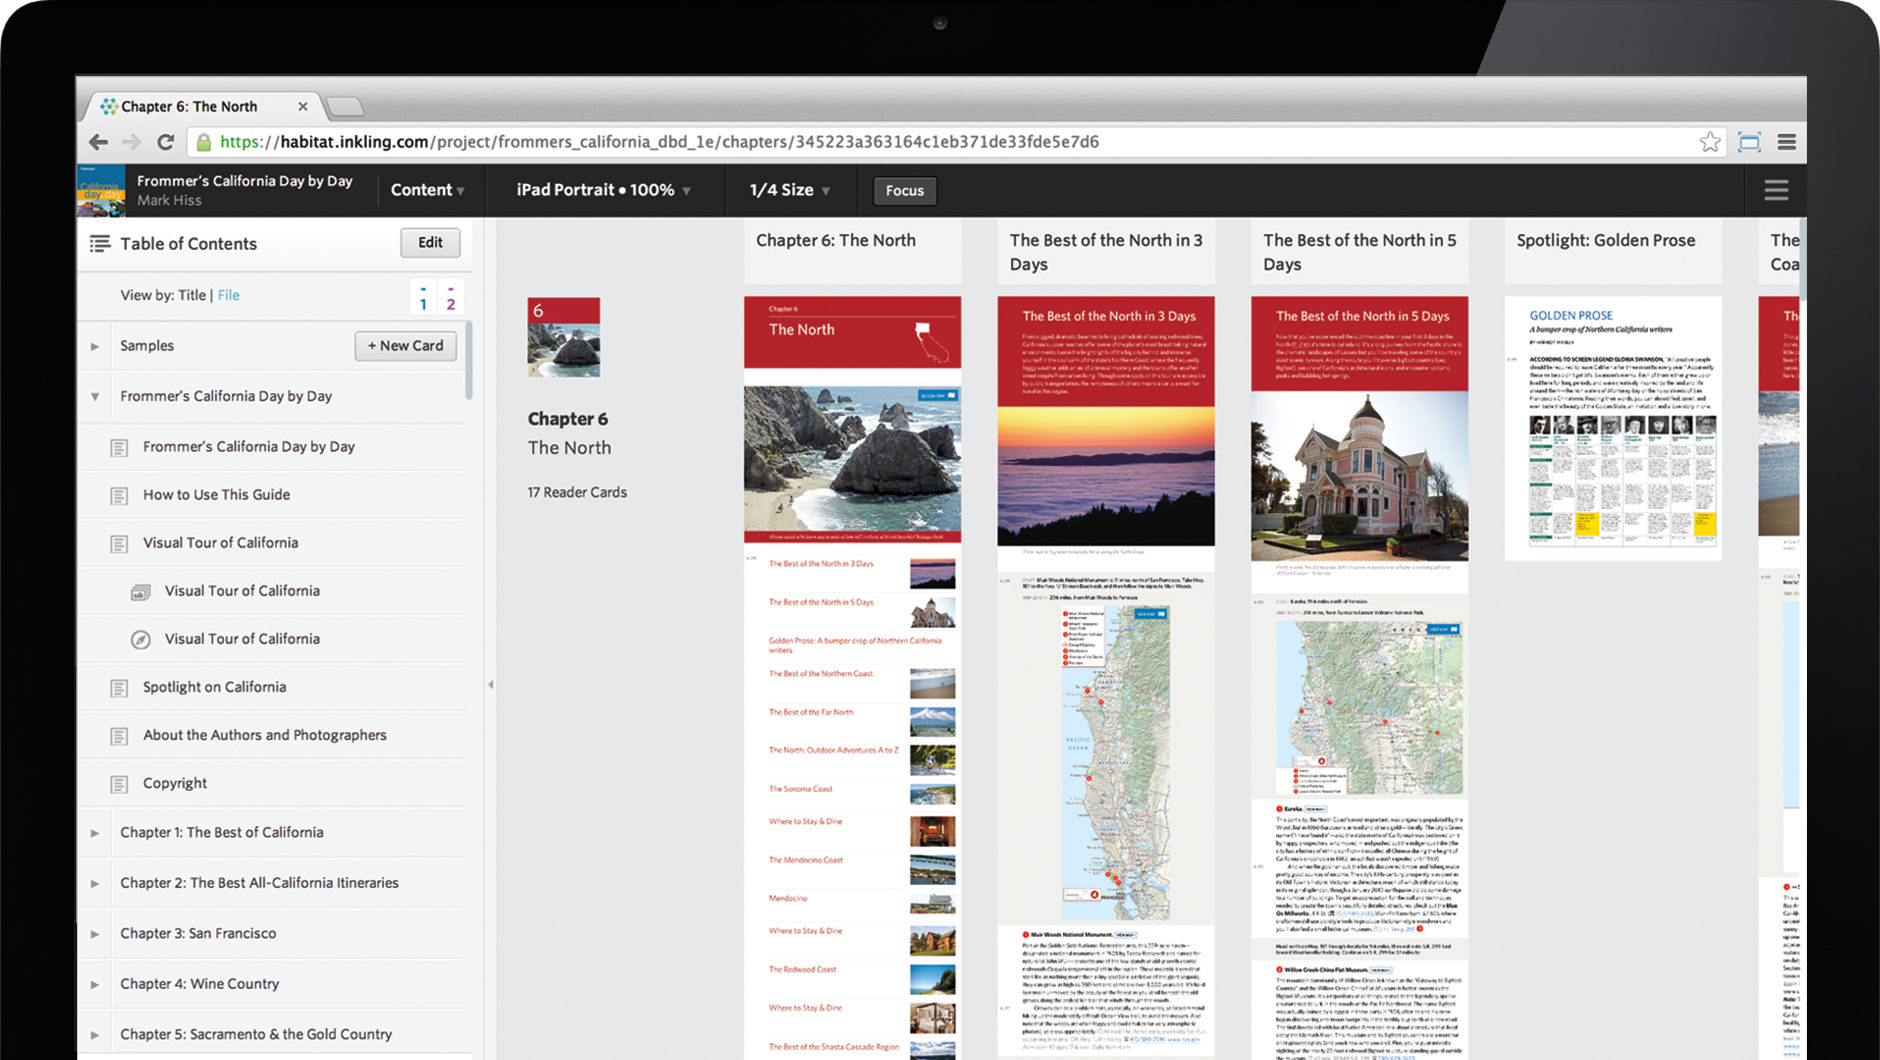
Task: Click the Frommer's book cover icon
Action: click(101, 190)
